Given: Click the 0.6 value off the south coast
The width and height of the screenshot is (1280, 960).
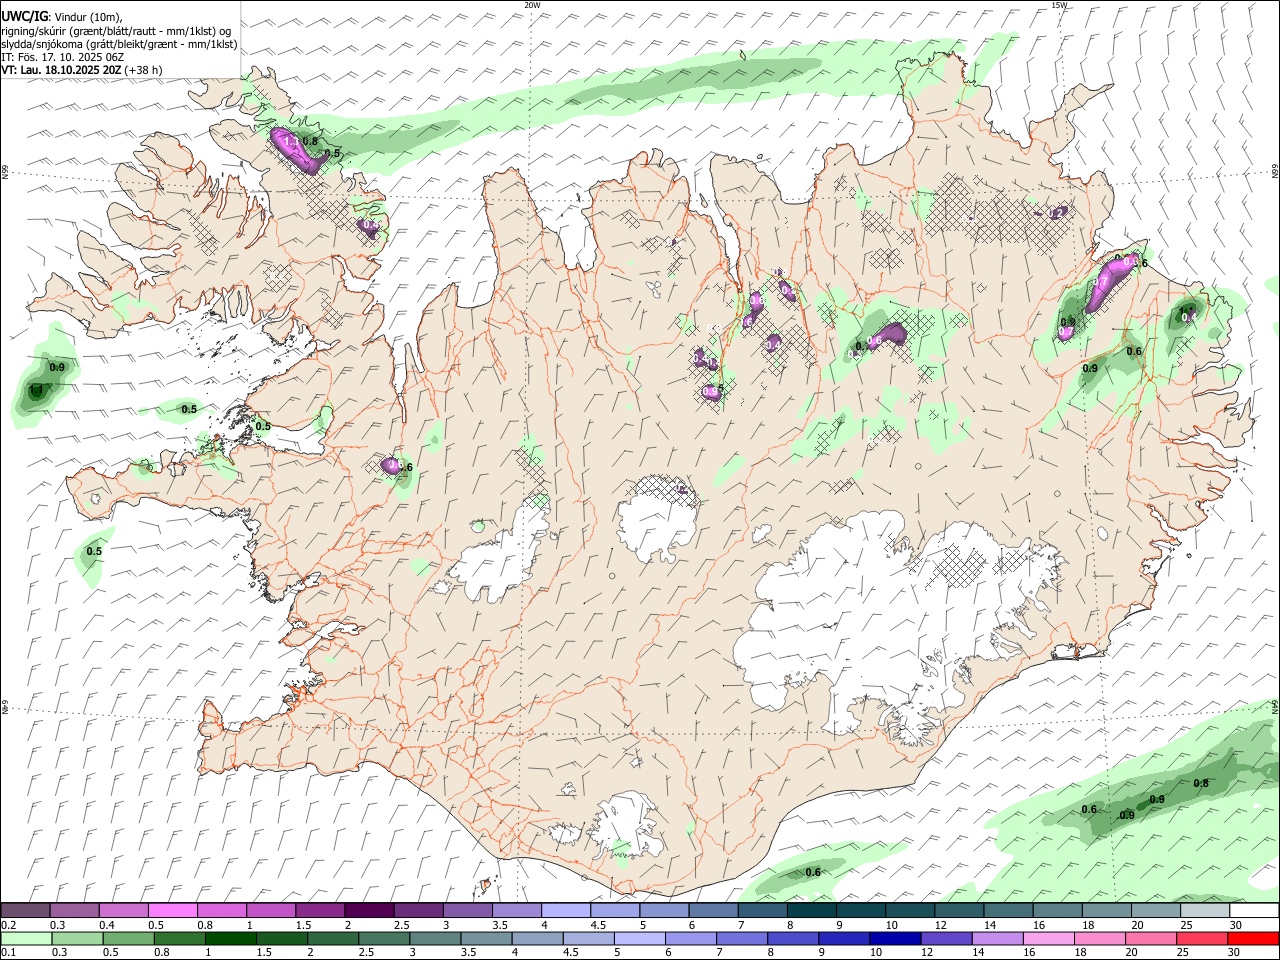Looking at the screenshot, I should pyautogui.click(x=813, y=872).
